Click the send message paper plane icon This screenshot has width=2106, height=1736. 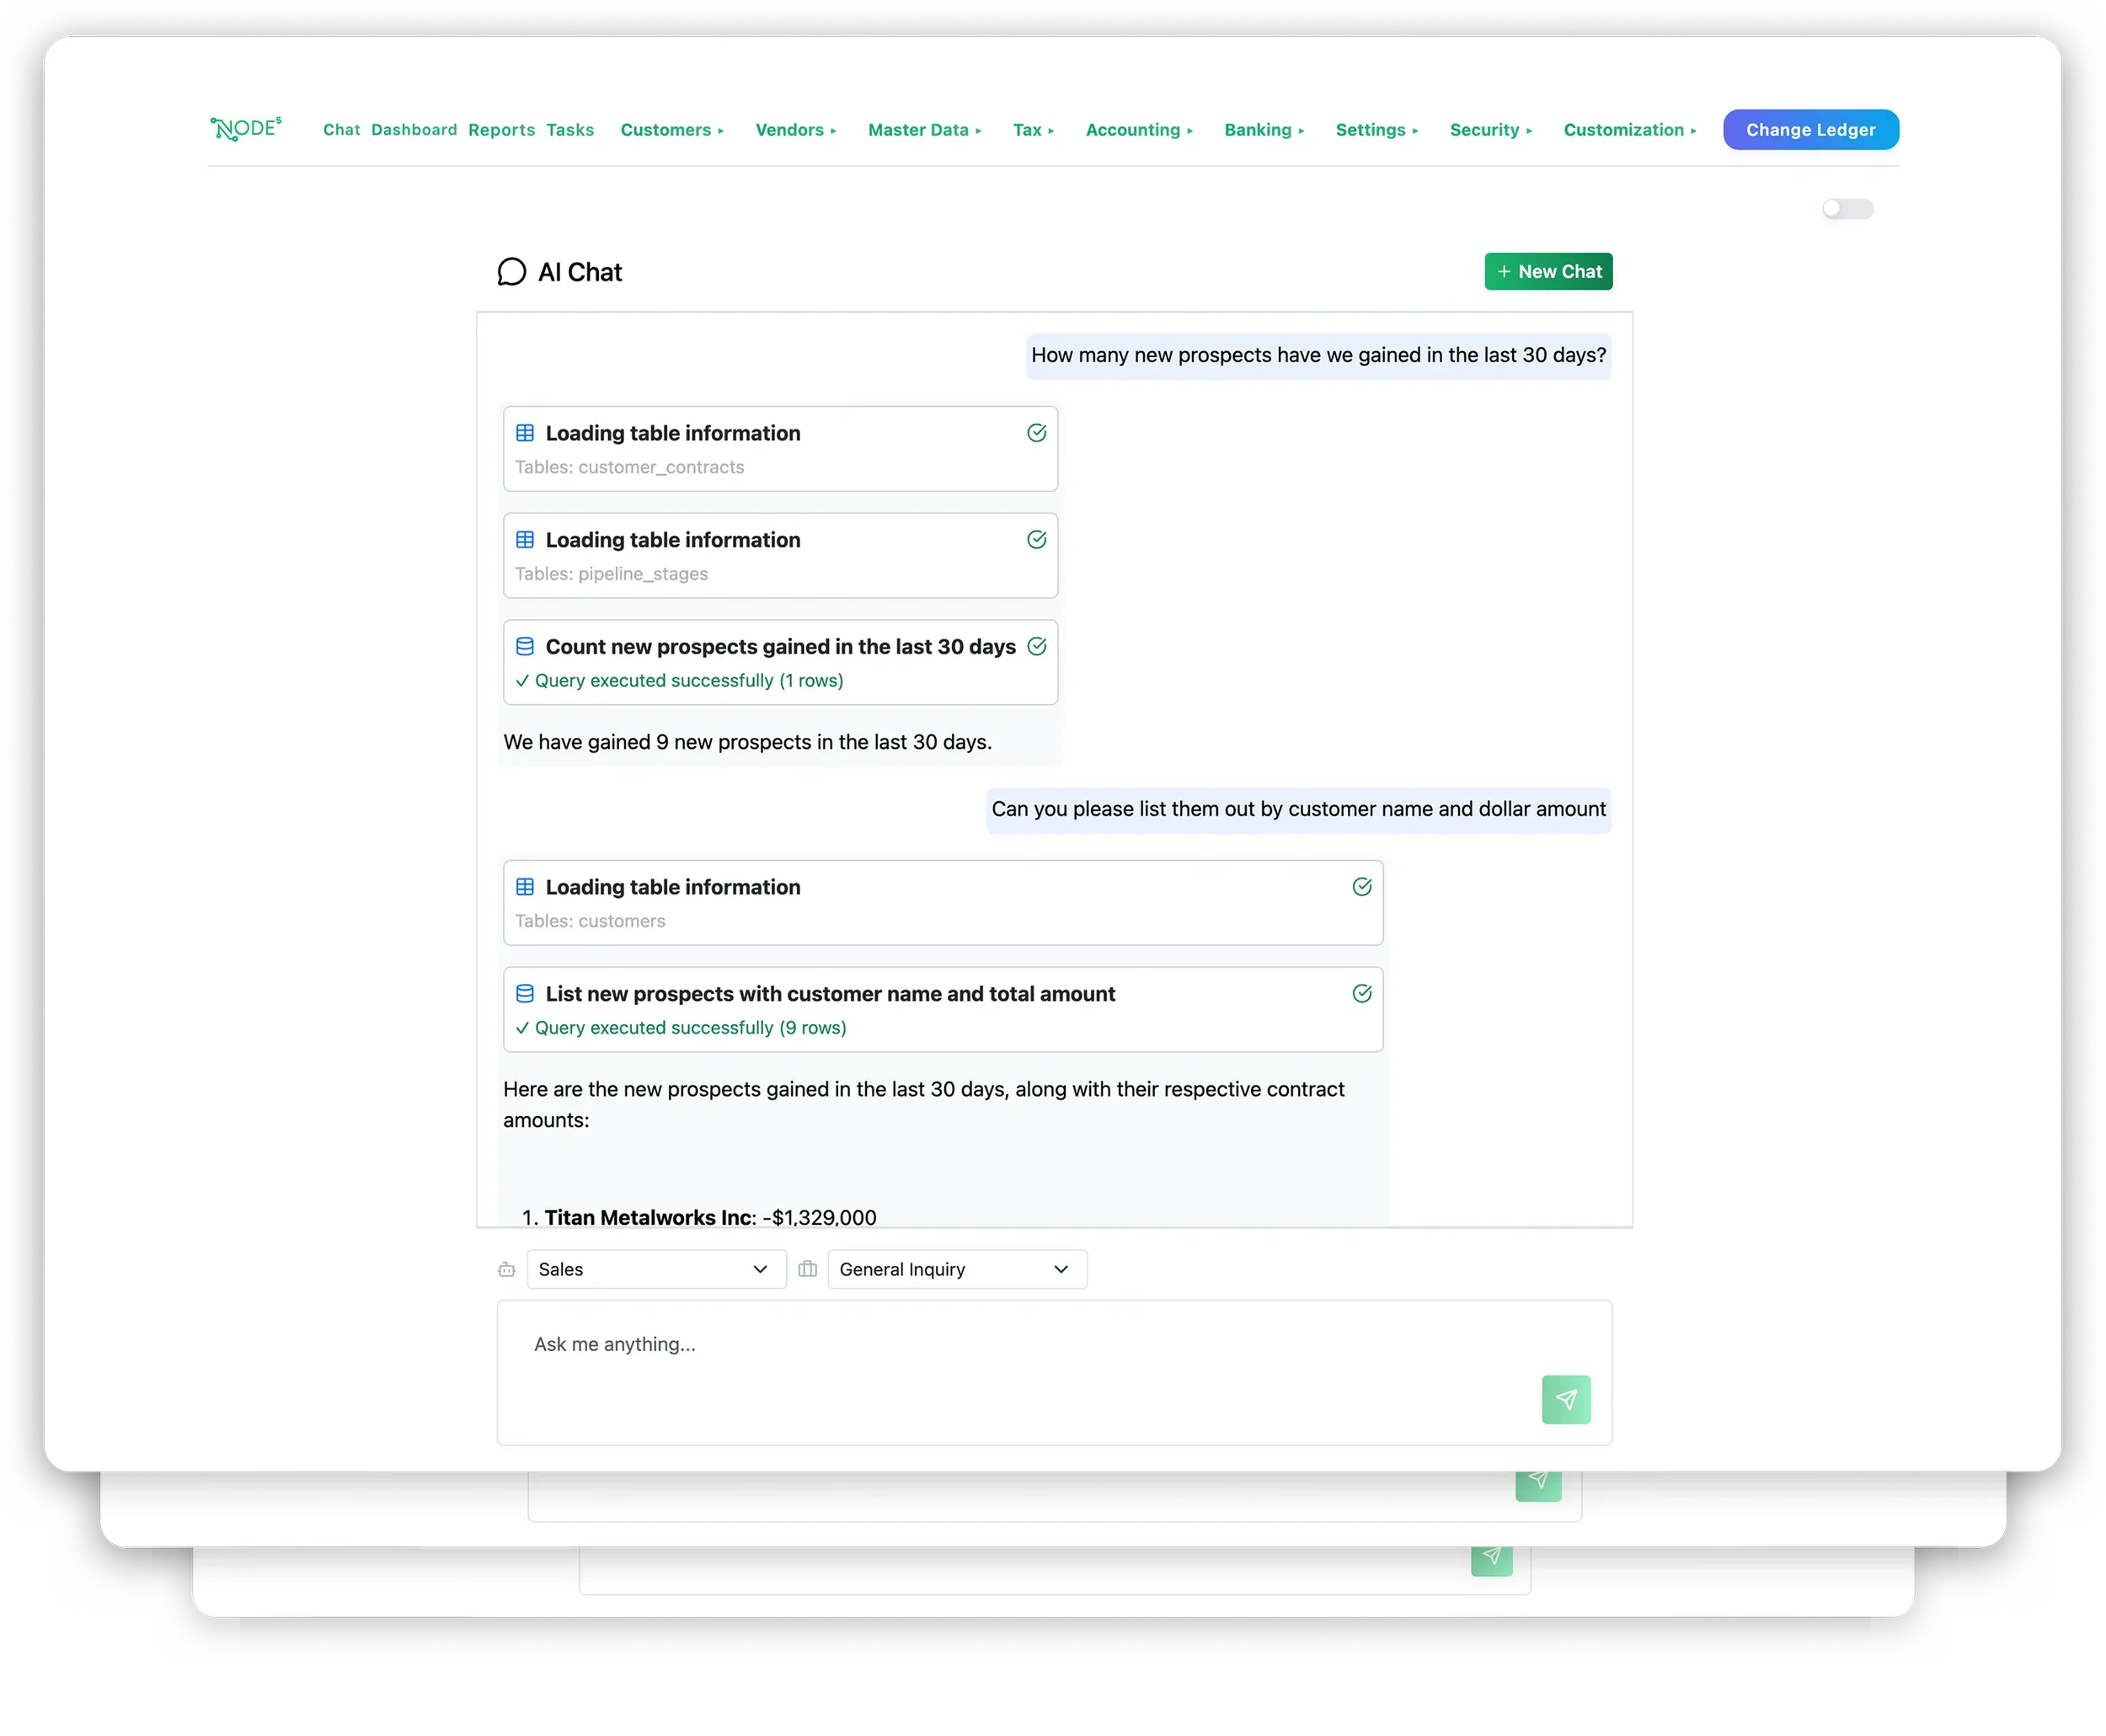(x=1565, y=1399)
